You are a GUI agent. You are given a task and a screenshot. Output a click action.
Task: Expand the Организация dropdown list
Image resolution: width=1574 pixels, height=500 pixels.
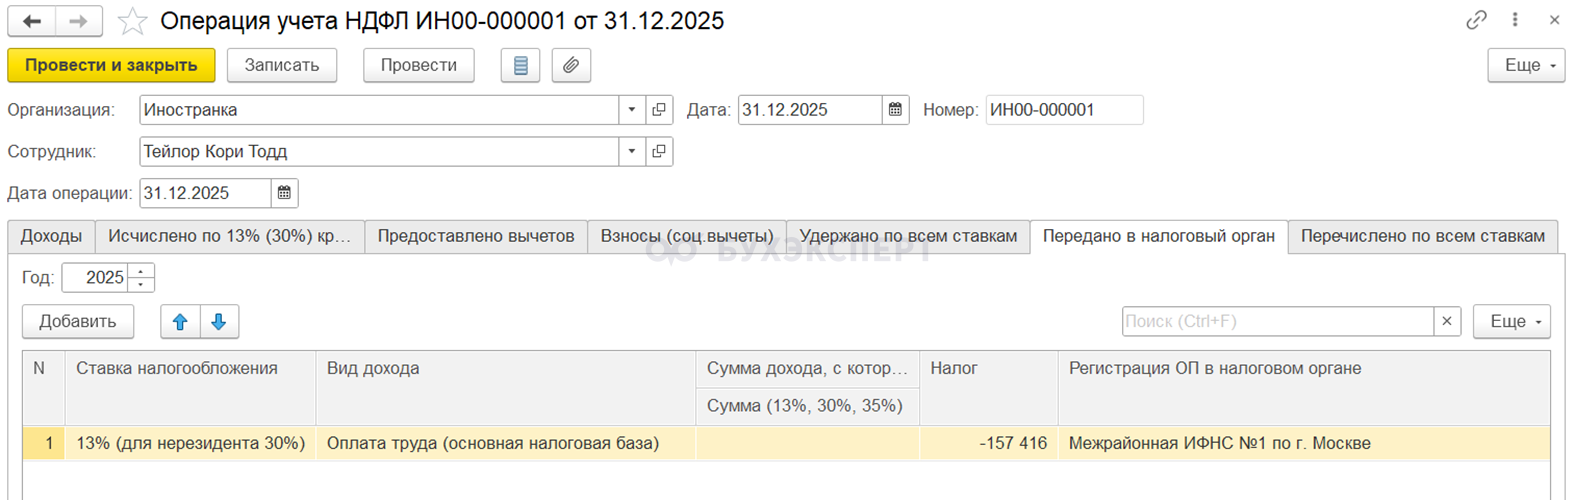[x=632, y=110]
